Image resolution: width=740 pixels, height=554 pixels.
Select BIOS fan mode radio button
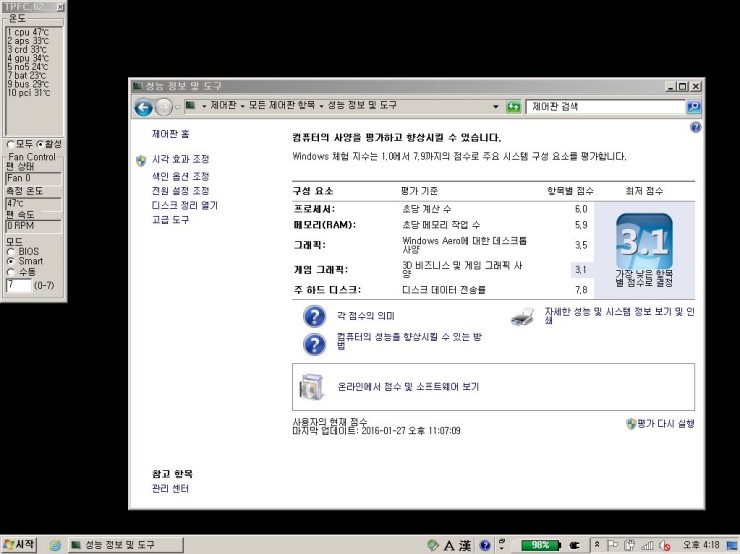click(x=10, y=252)
